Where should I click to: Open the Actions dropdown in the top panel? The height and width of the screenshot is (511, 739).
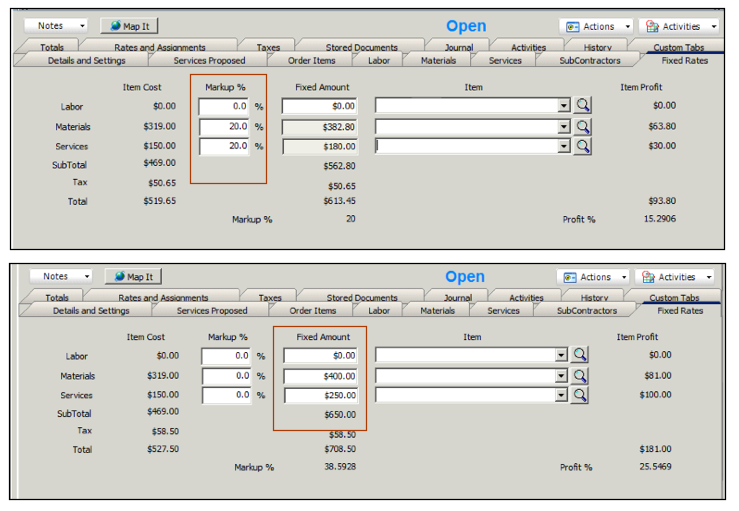(x=598, y=27)
